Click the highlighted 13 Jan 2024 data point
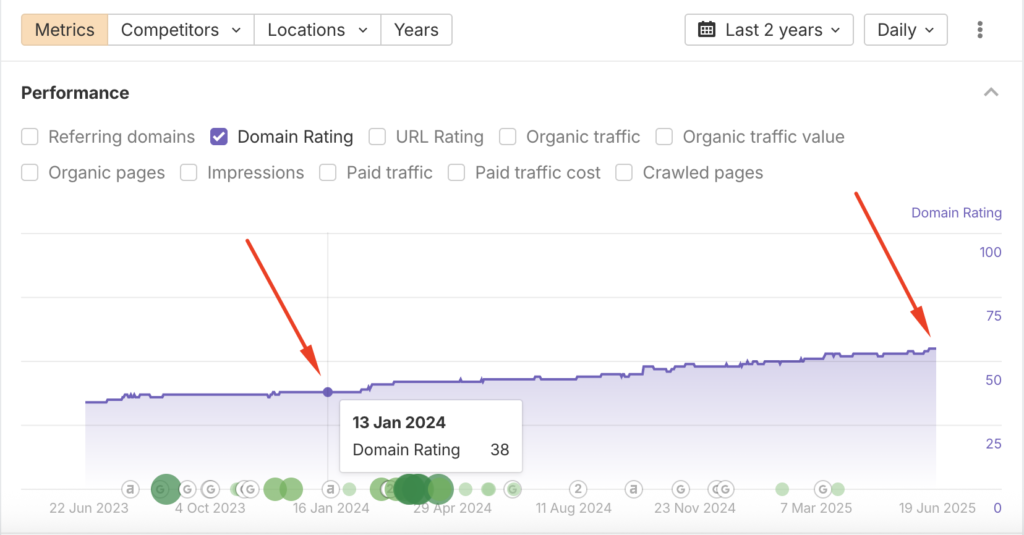The width and height of the screenshot is (1024, 535). point(328,392)
